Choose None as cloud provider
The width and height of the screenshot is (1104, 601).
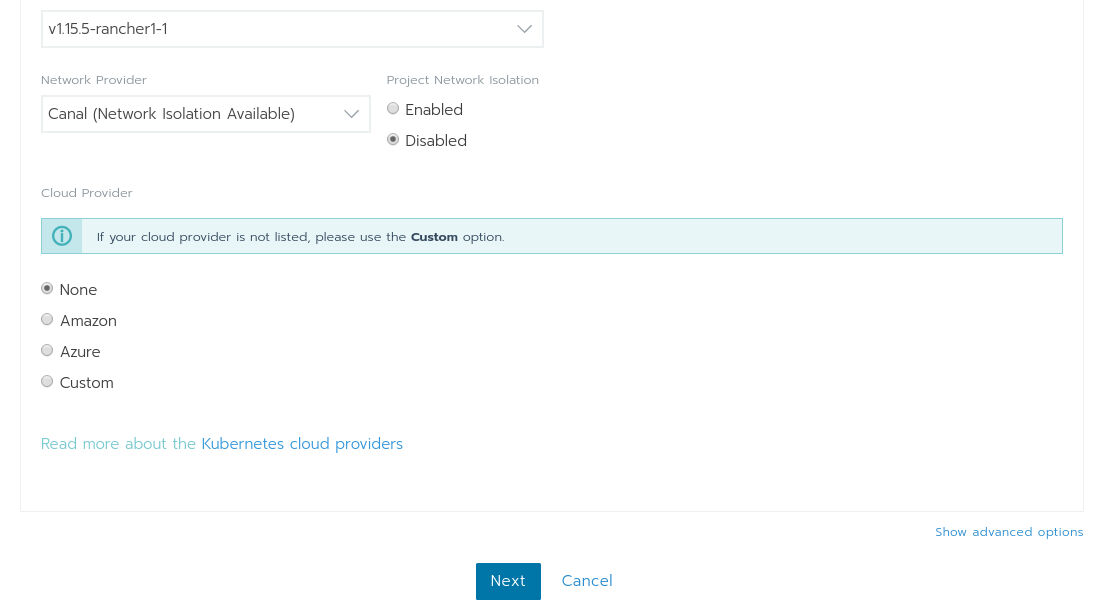(47, 289)
